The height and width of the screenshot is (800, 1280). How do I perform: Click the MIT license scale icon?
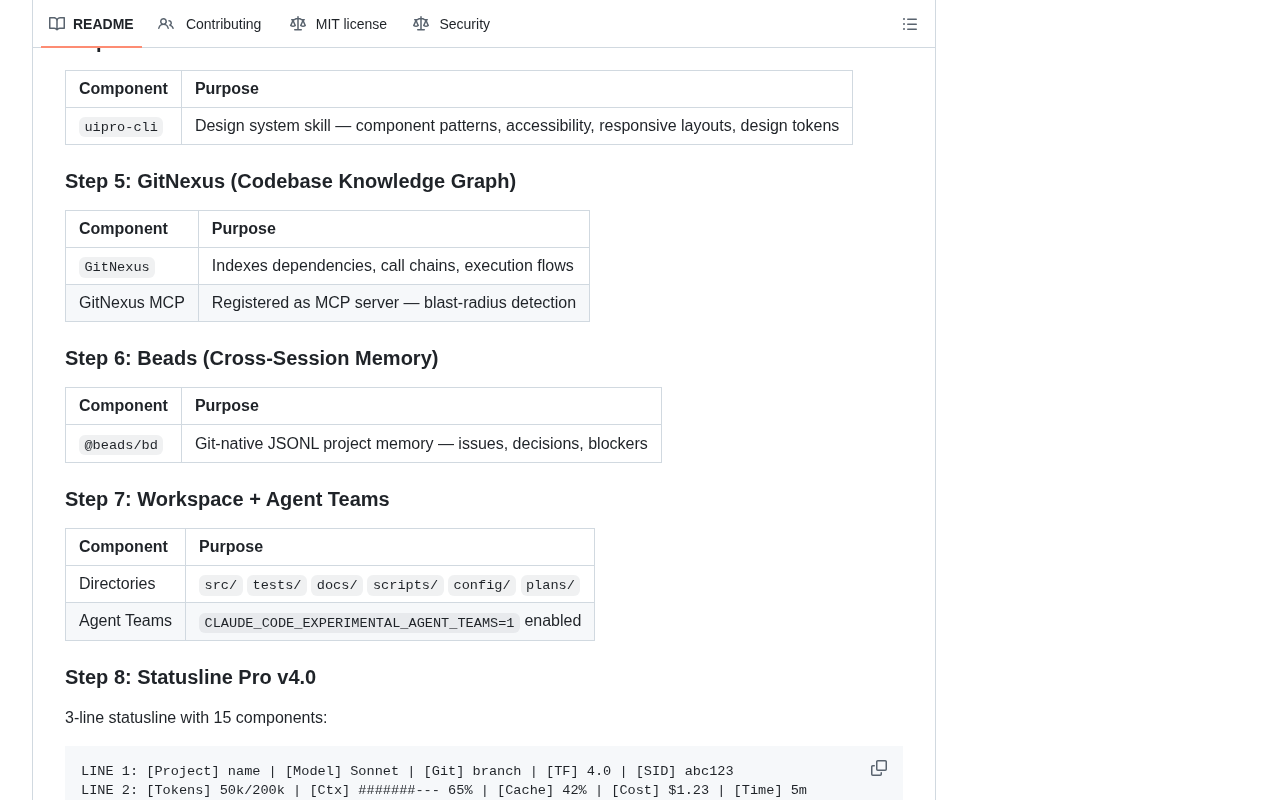[x=298, y=24]
